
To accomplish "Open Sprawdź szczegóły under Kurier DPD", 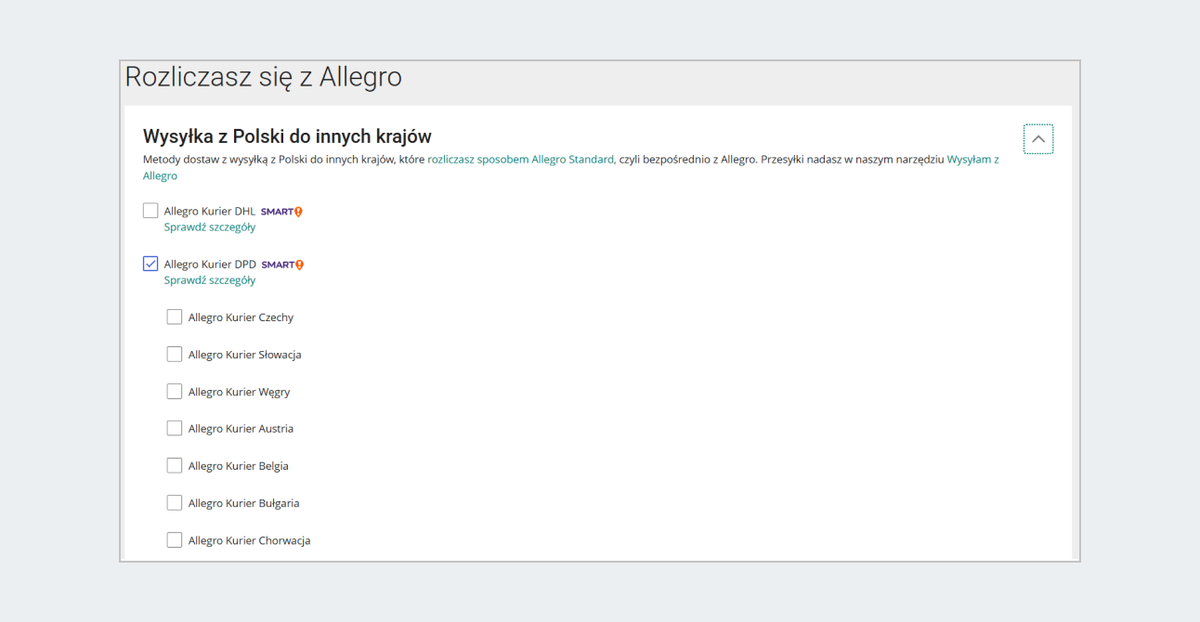I will [210, 281].
